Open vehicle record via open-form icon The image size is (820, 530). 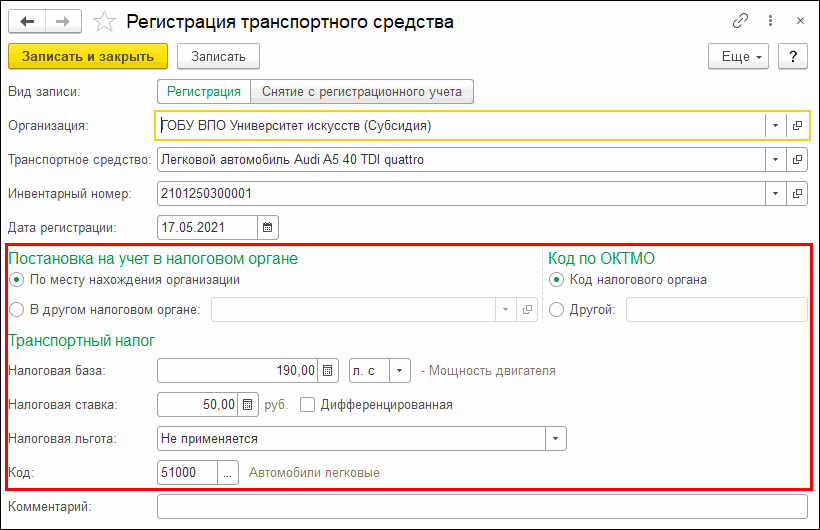click(x=797, y=159)
